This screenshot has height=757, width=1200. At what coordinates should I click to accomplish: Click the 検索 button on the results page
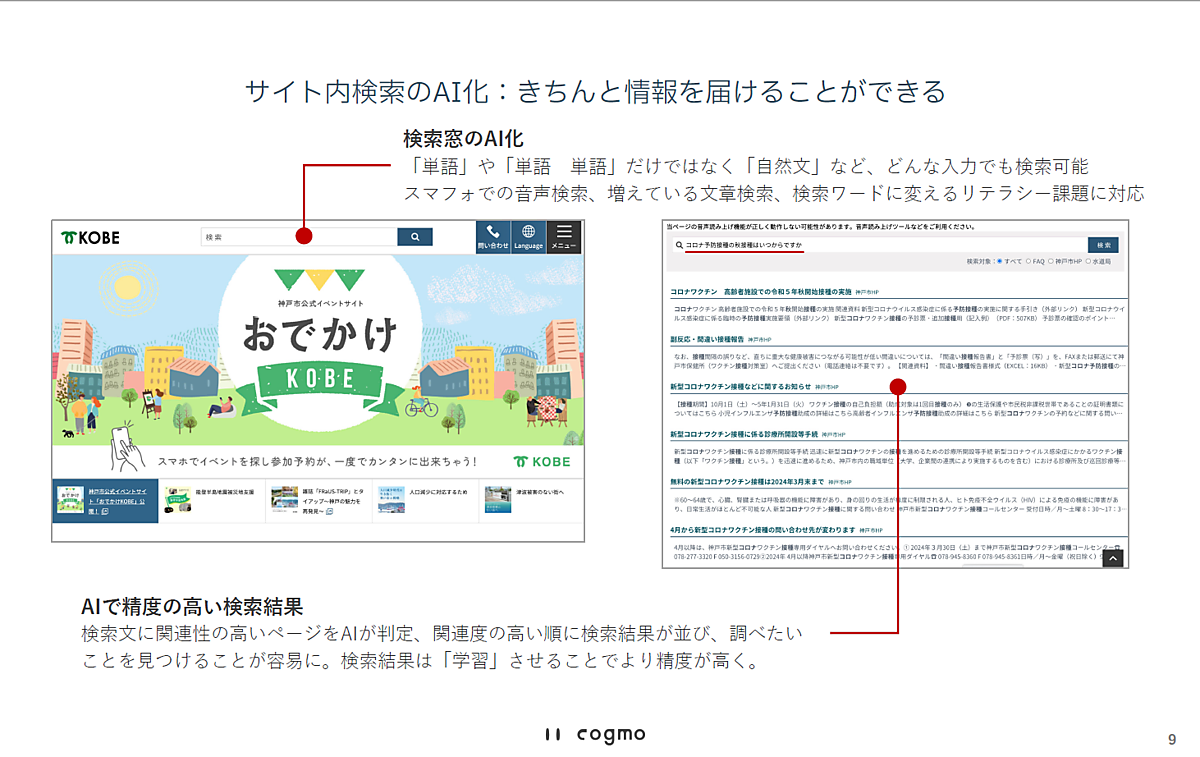[x=1103, y=244]
